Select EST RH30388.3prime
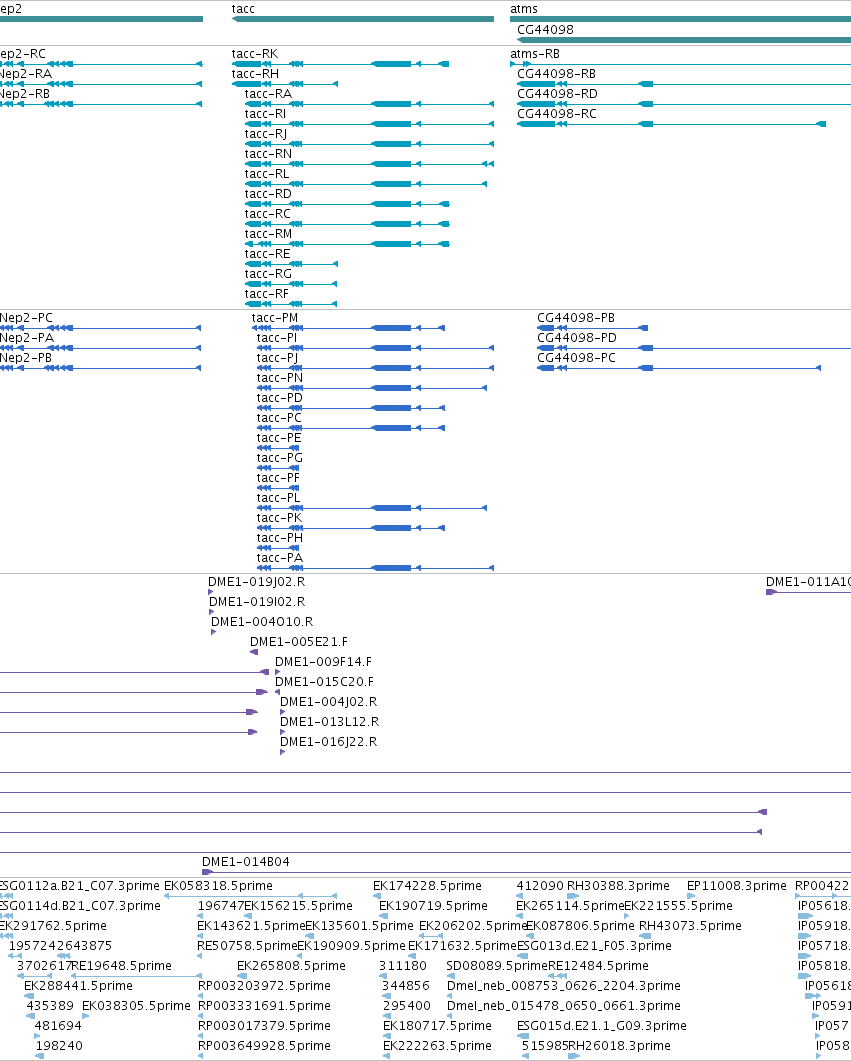Image resolution: width=851 pixels, height=1061 pixels. (x=573, y=896)
